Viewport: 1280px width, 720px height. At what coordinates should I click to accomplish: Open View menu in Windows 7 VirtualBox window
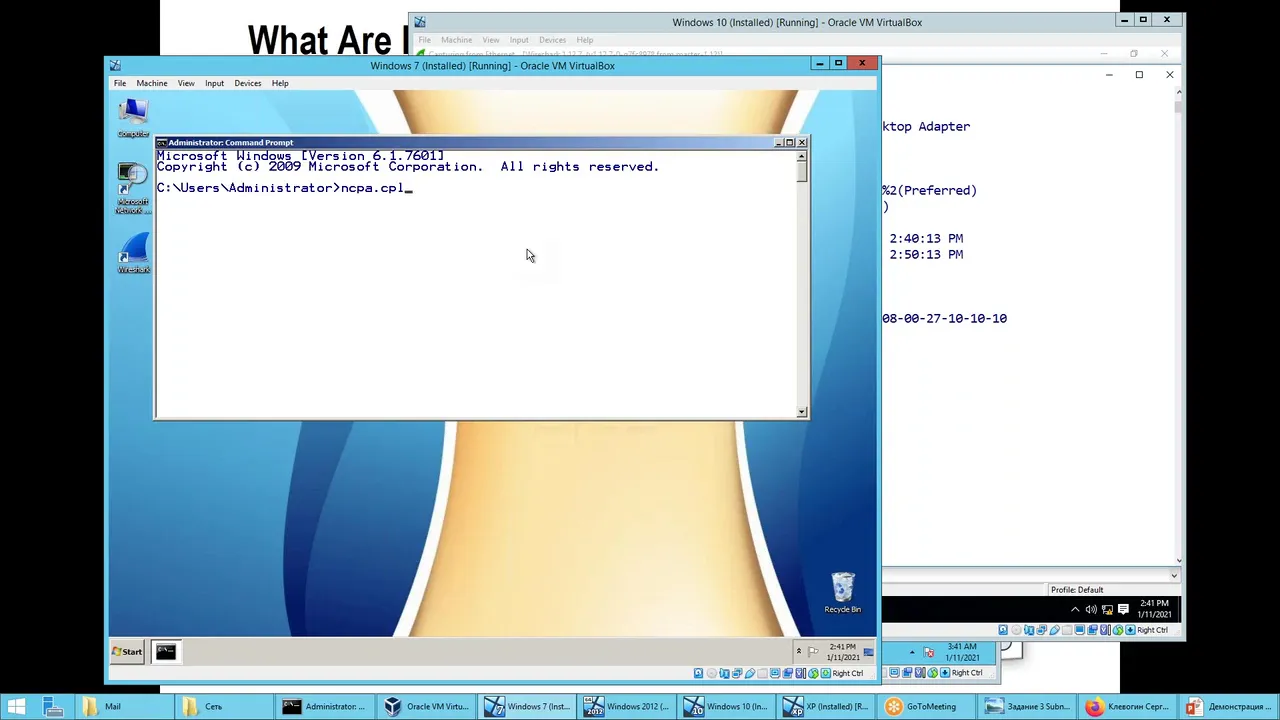186,83
